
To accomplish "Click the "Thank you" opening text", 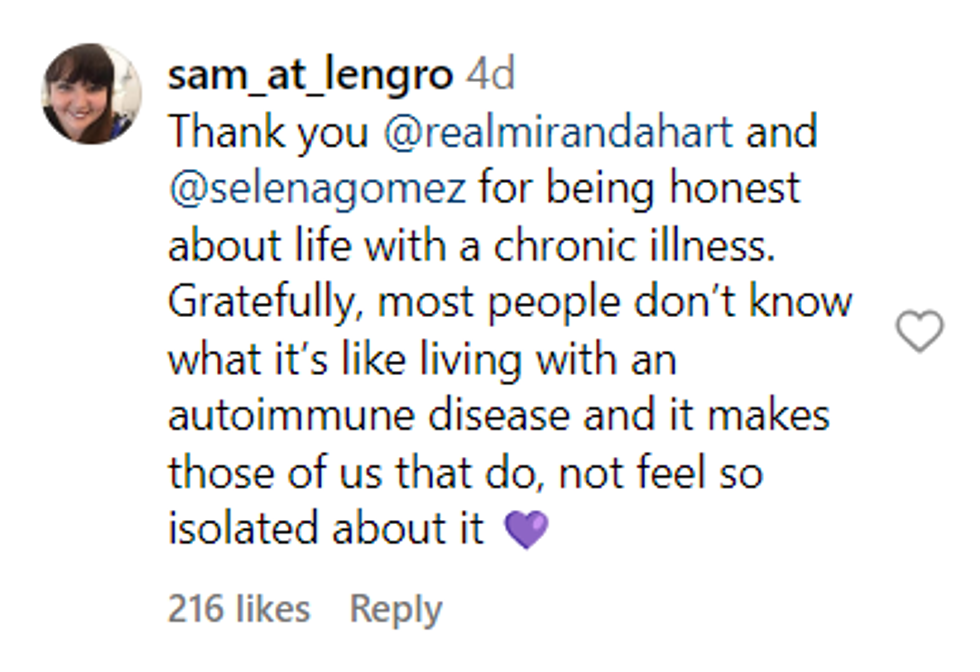I will [267, 133].
